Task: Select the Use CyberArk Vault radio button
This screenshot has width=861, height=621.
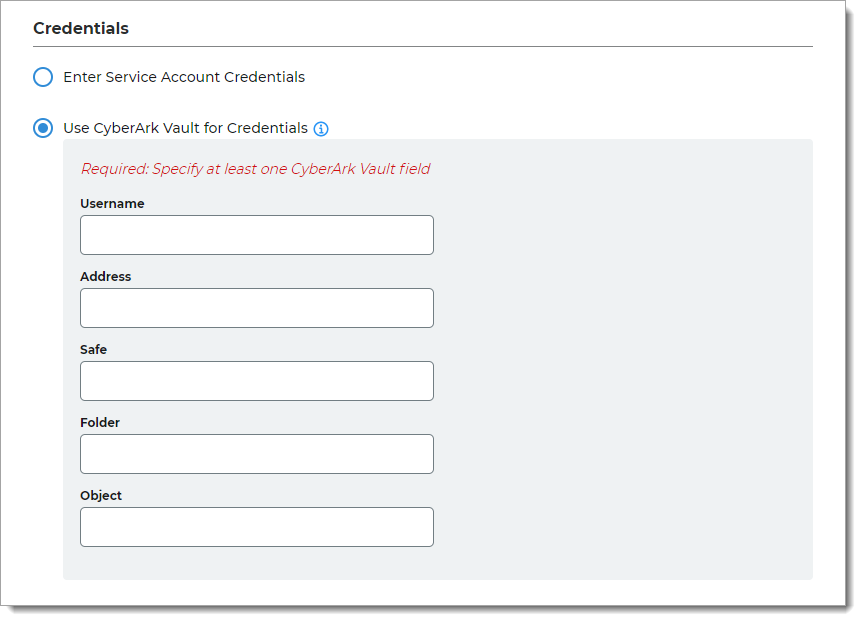Action: [43, 128]
